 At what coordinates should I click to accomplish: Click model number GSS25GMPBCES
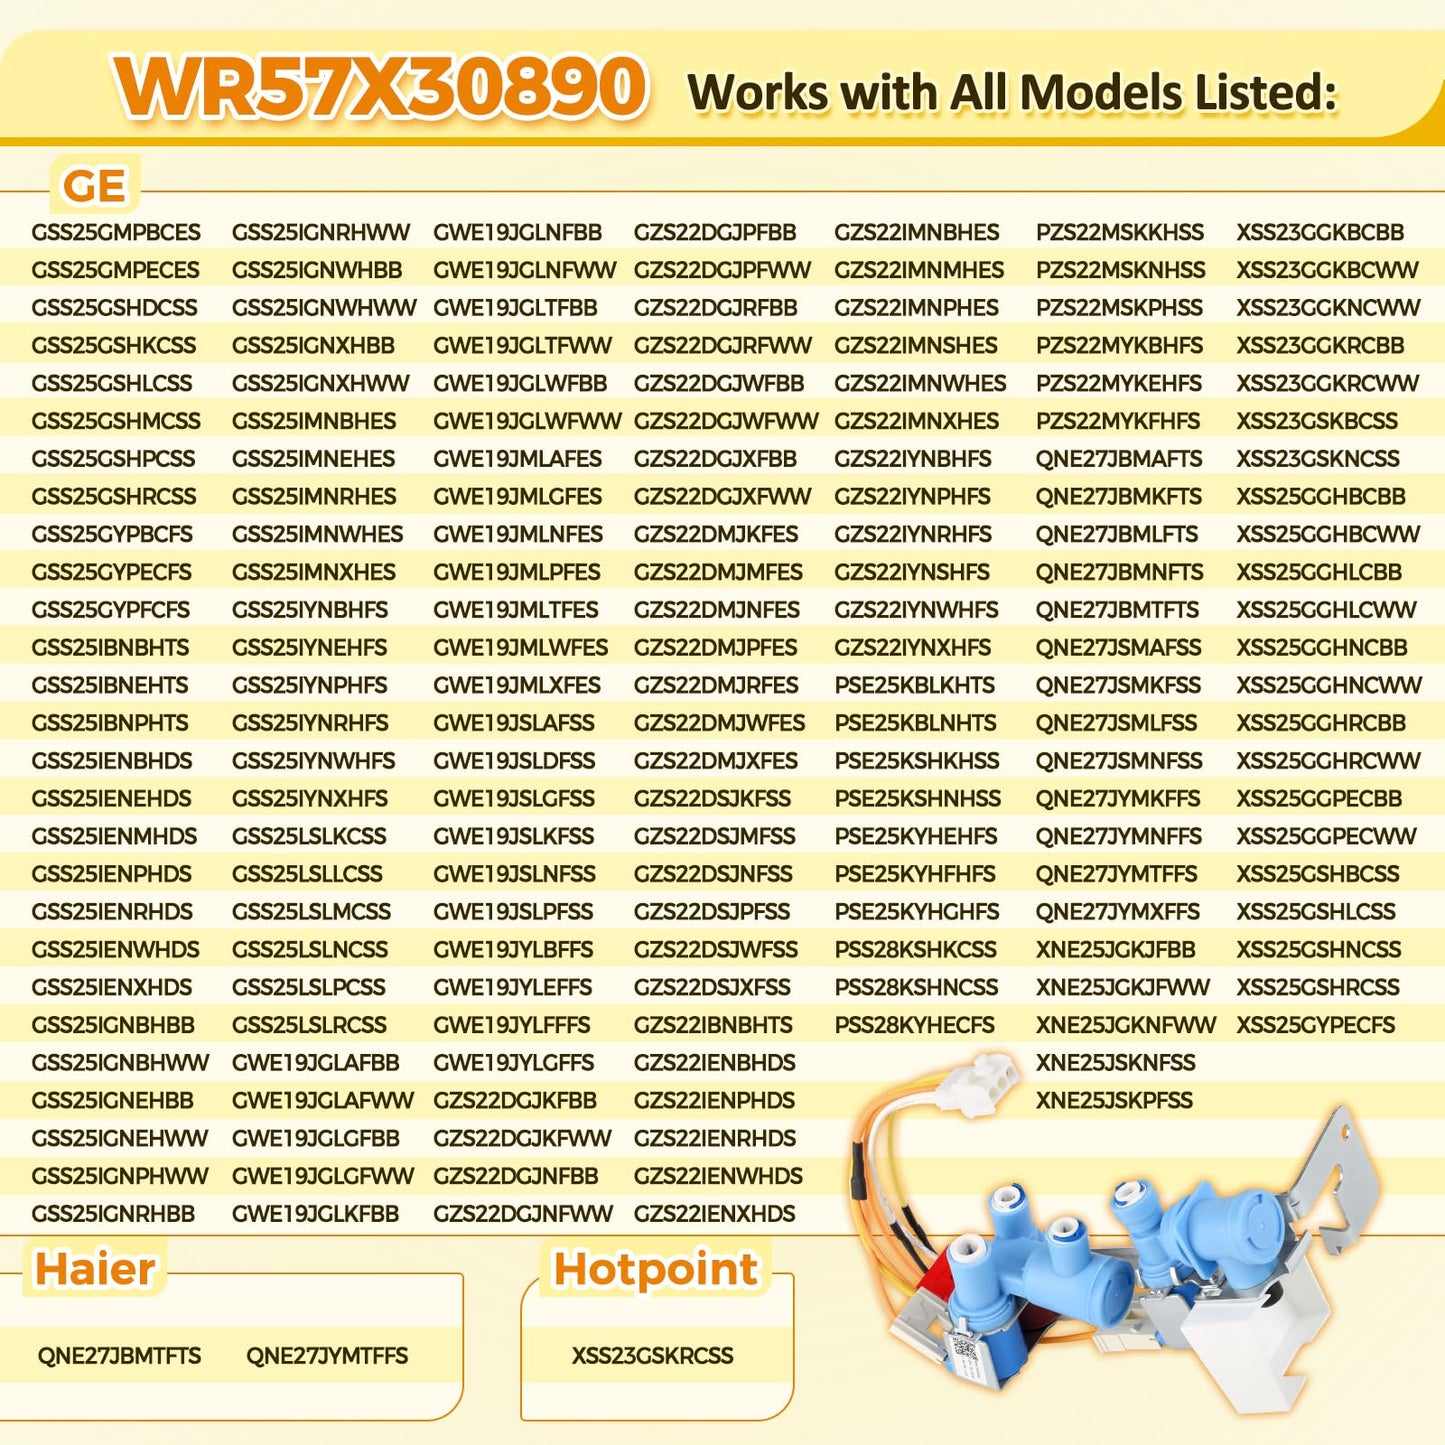(x=116, y=232)
